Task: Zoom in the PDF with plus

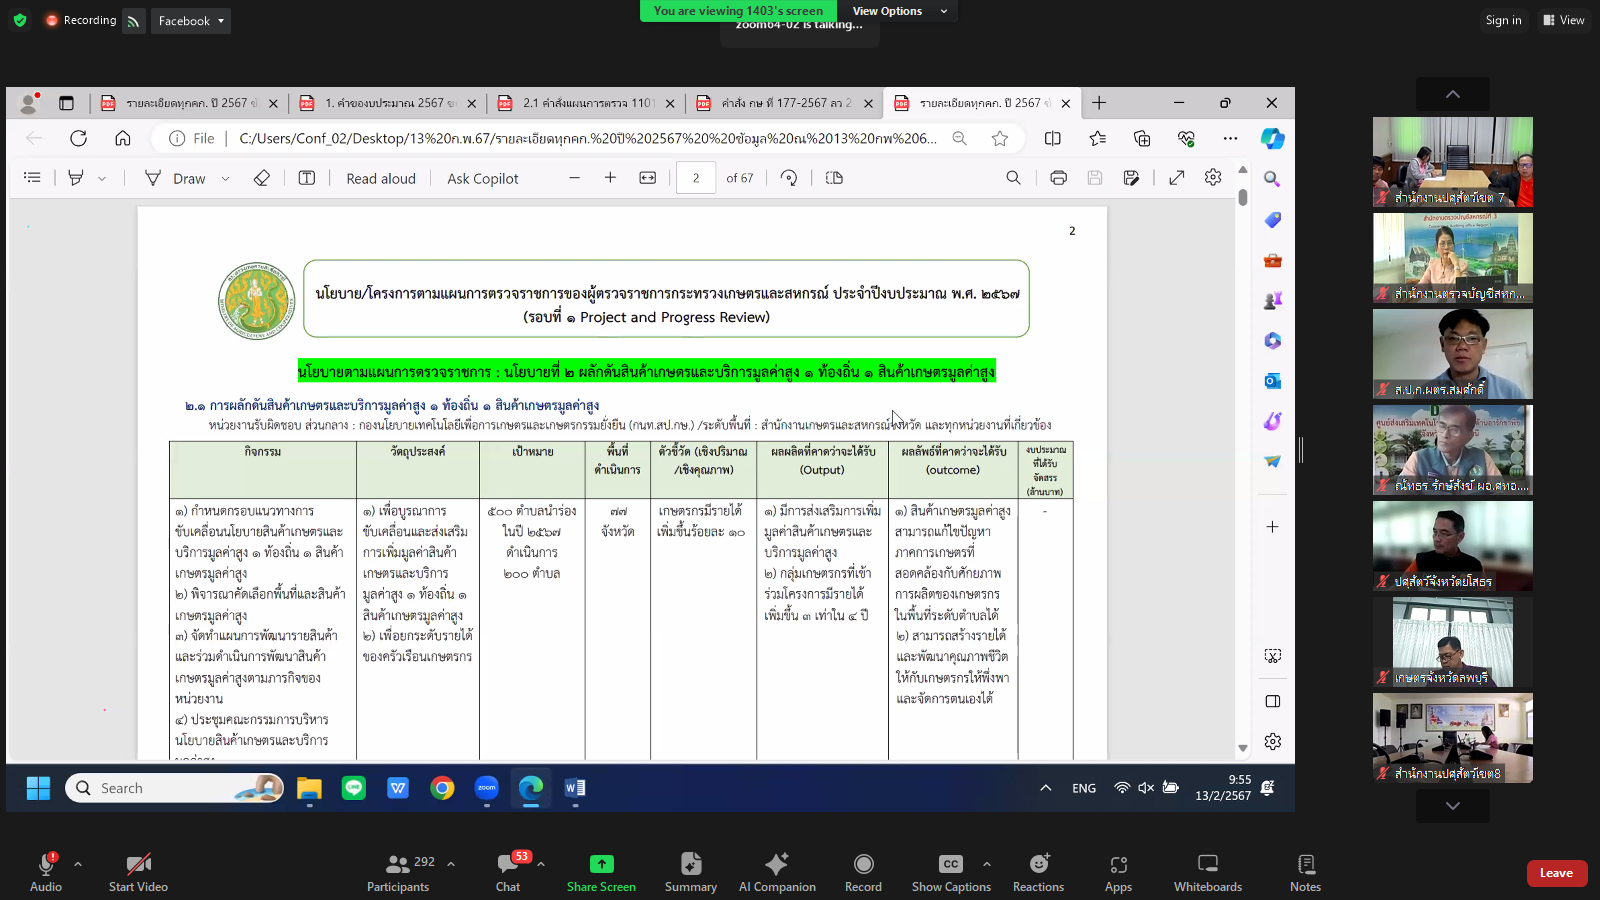Action: click(x=610, y=178)
